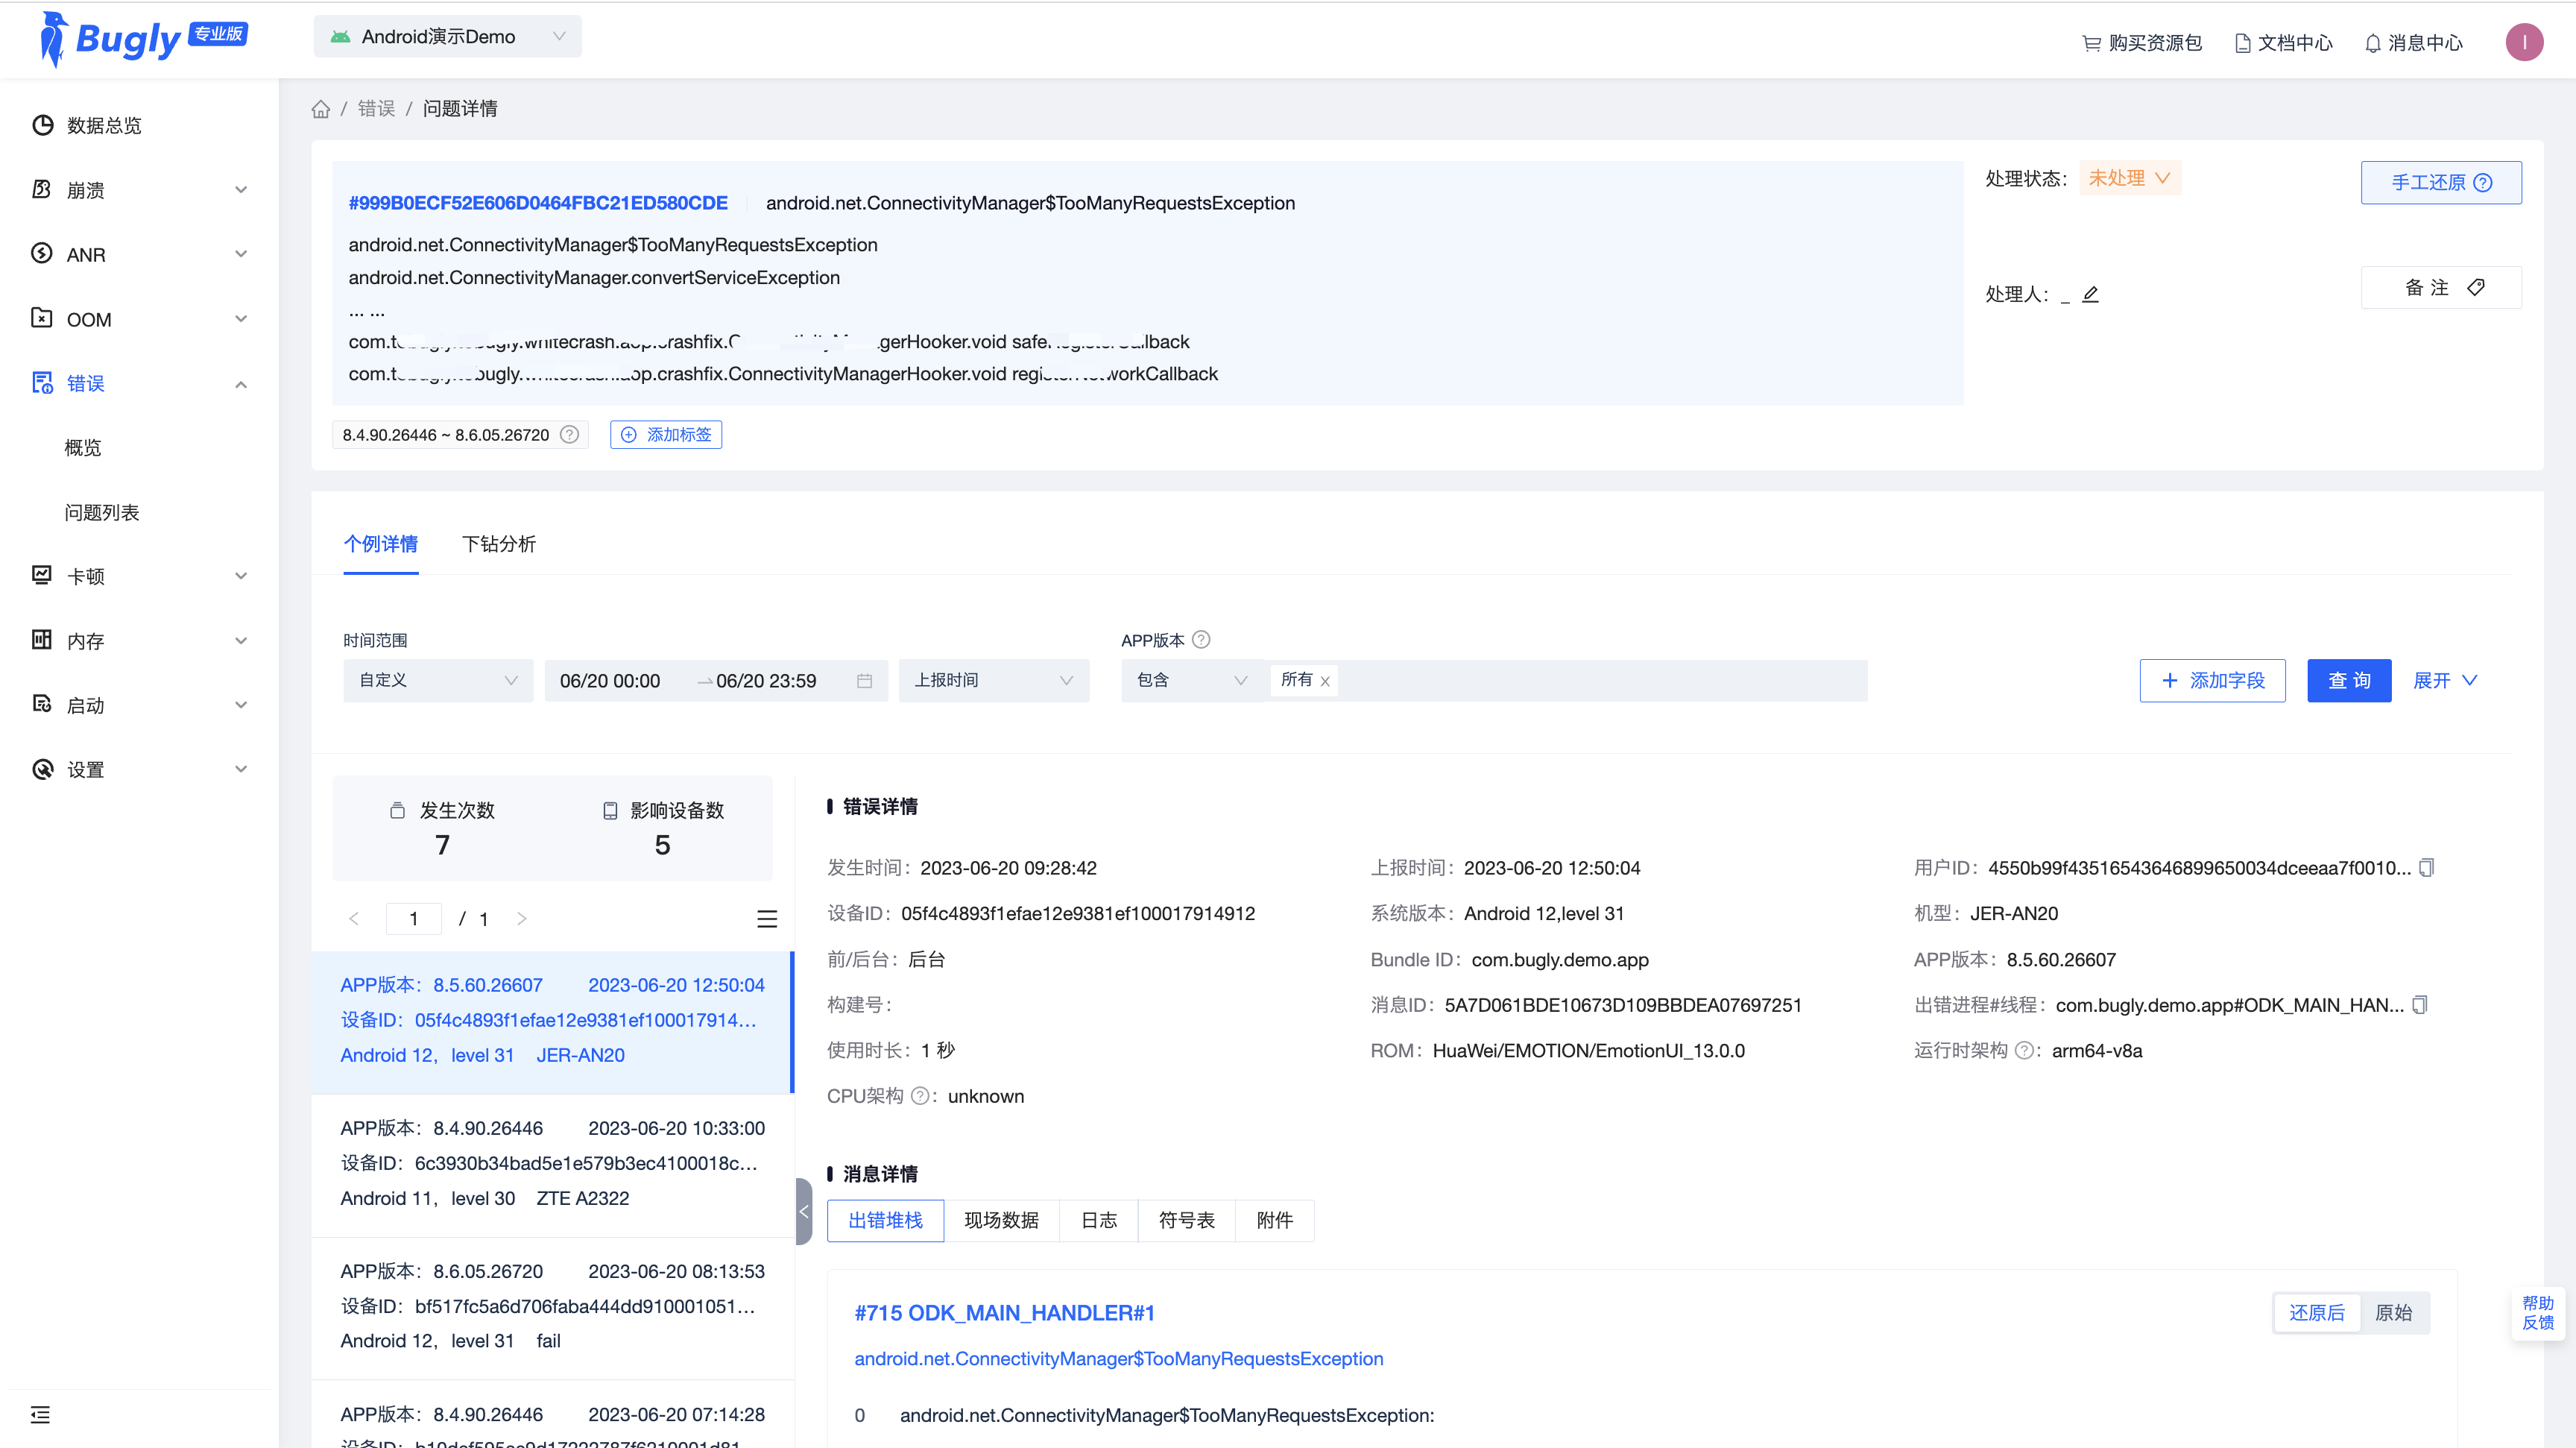Collapse the case list panel handle
The width and height of the screenshot is (2576, 1448).
tap(804, 1211)
